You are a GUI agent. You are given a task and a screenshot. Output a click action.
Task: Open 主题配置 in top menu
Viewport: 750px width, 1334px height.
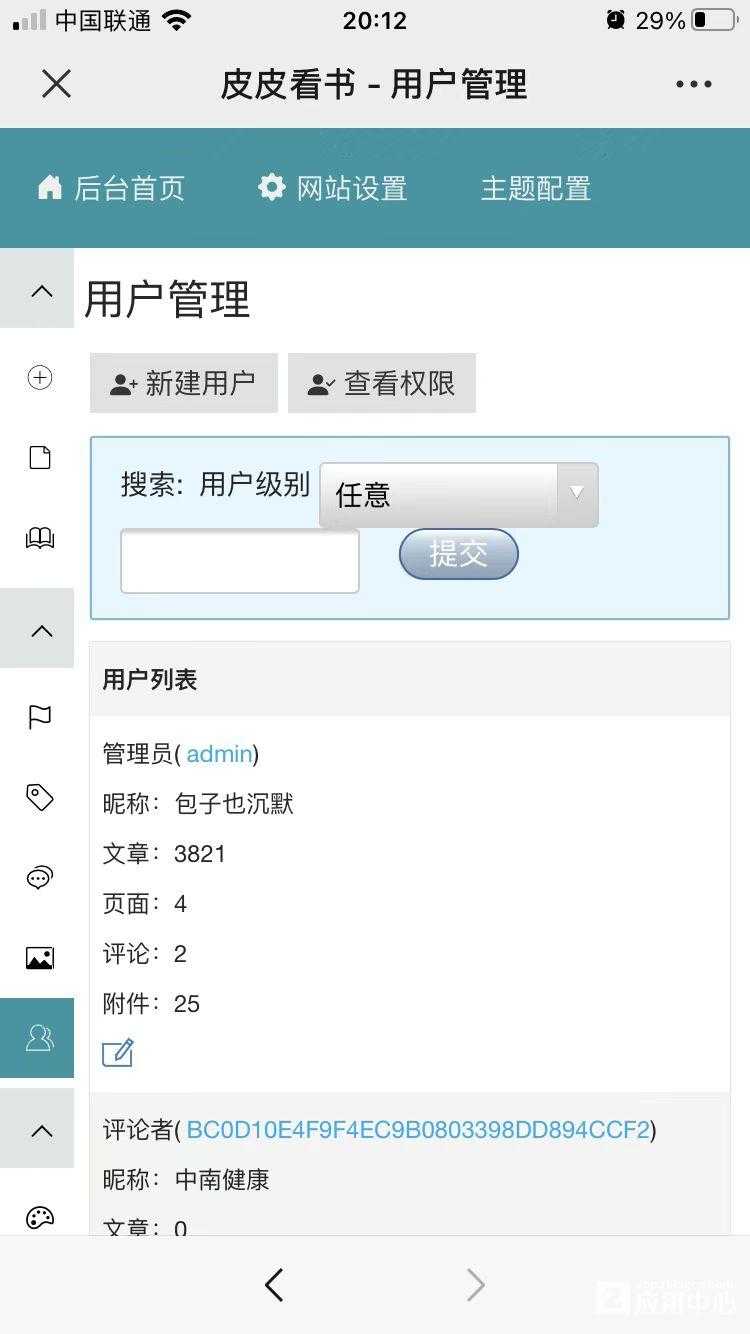point(536,188)
